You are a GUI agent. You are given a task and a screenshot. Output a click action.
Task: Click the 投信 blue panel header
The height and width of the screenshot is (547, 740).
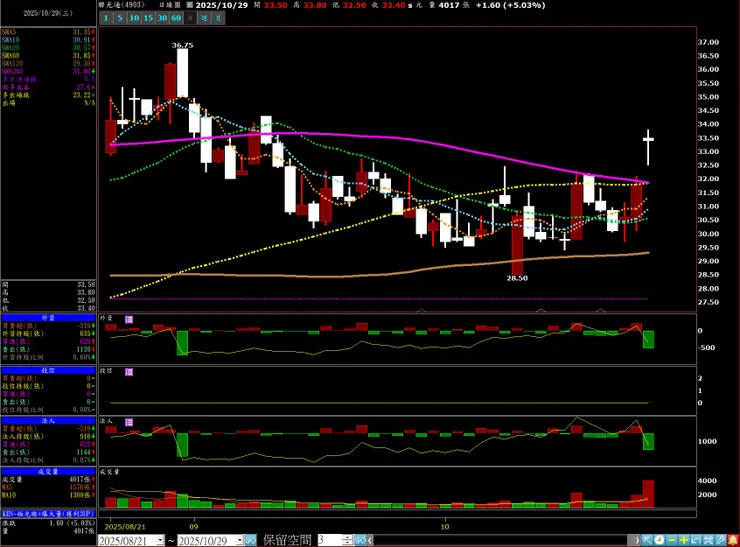click(48, 370)
